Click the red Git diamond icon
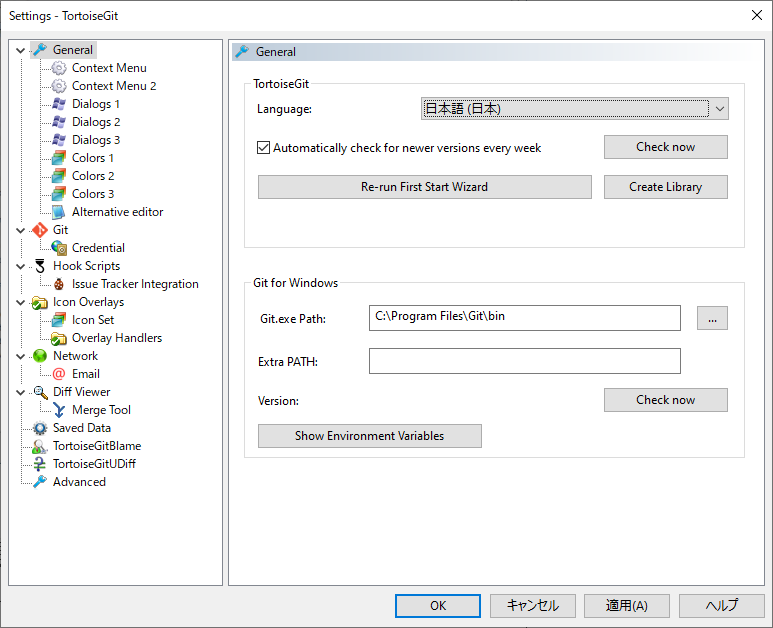This screenshot has height=628, width=773. 39,230
